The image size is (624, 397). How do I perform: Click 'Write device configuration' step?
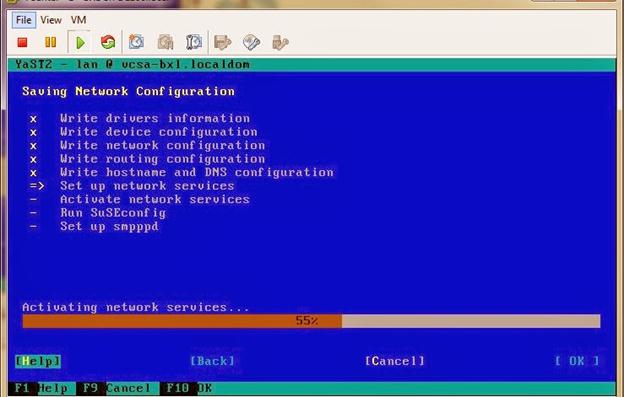click(159, 132)
